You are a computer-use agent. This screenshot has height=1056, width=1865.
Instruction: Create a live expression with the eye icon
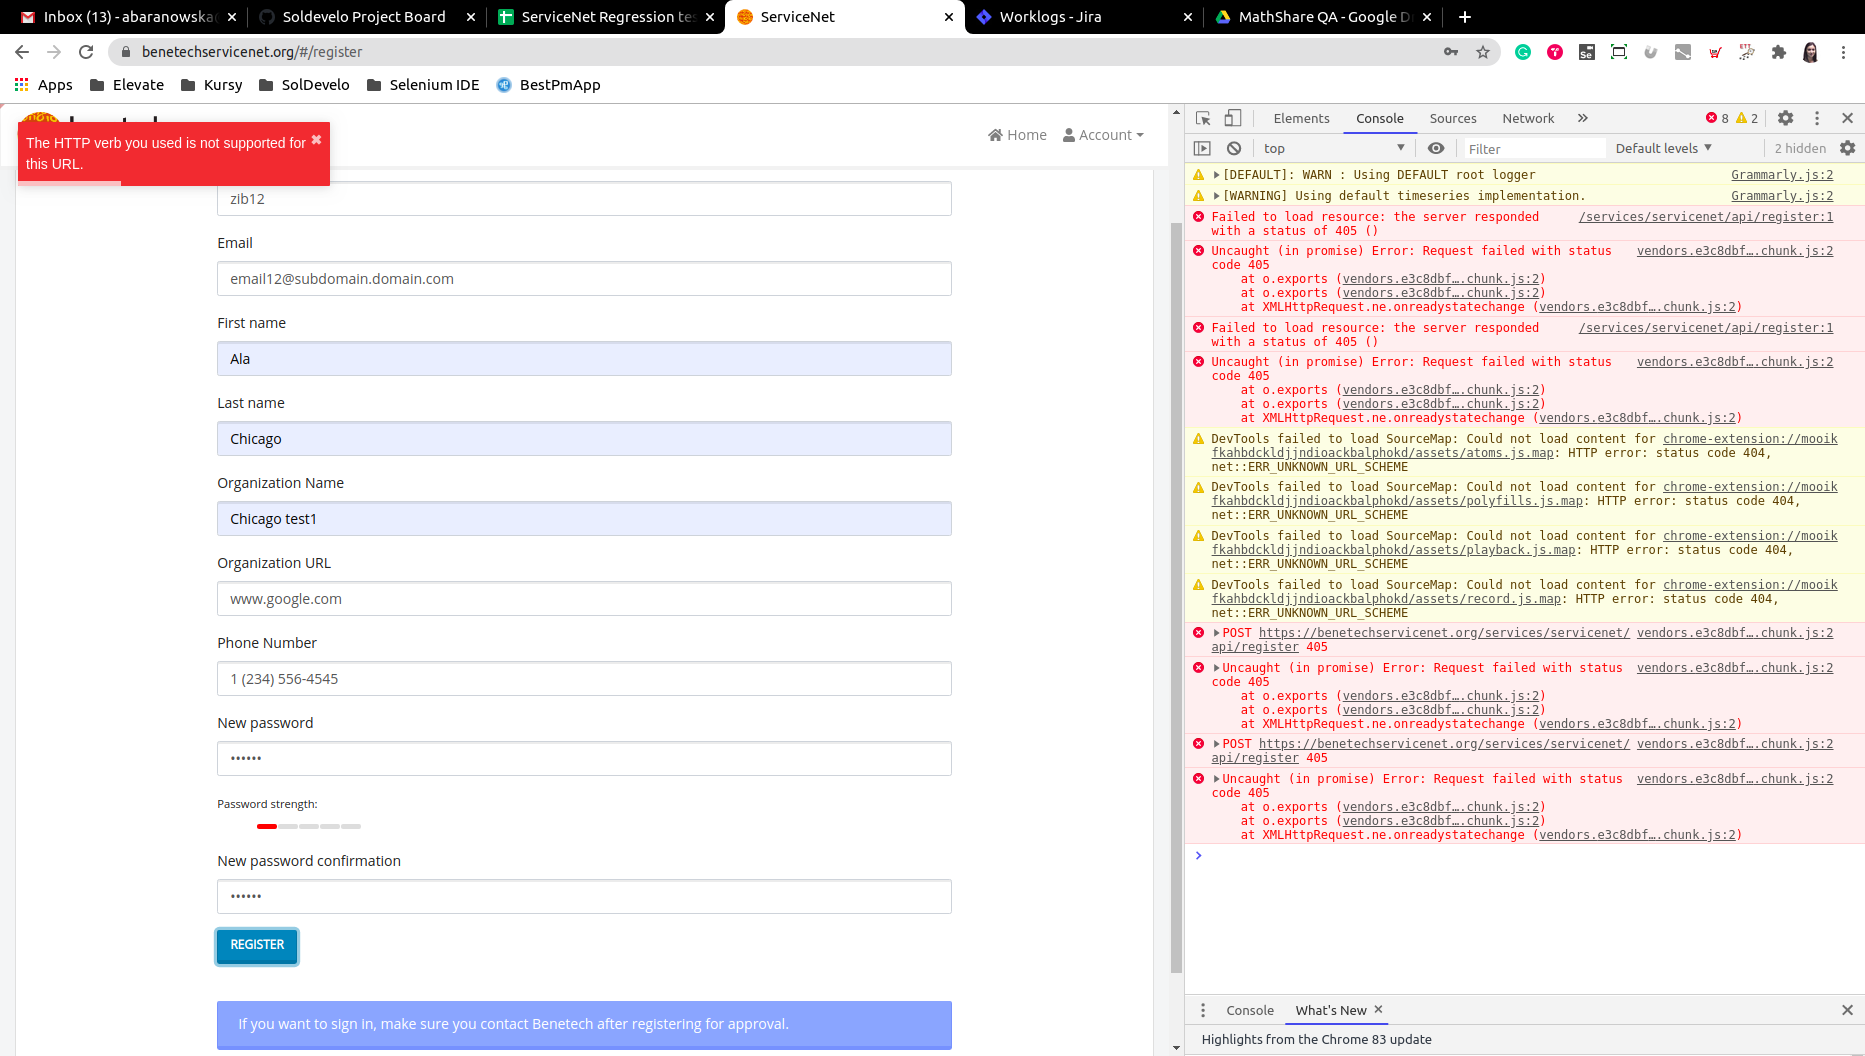coord(1437,147)
